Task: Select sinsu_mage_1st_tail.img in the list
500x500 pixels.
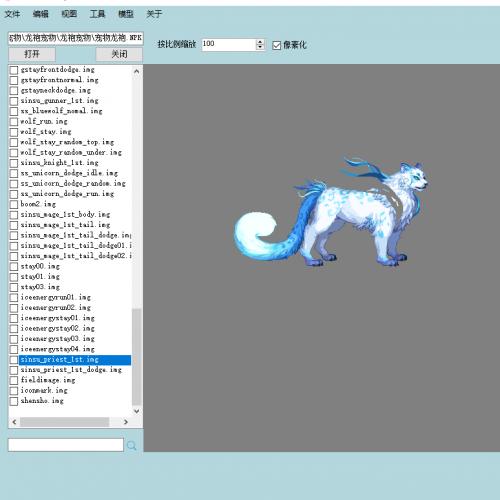Action: (65, 225)
